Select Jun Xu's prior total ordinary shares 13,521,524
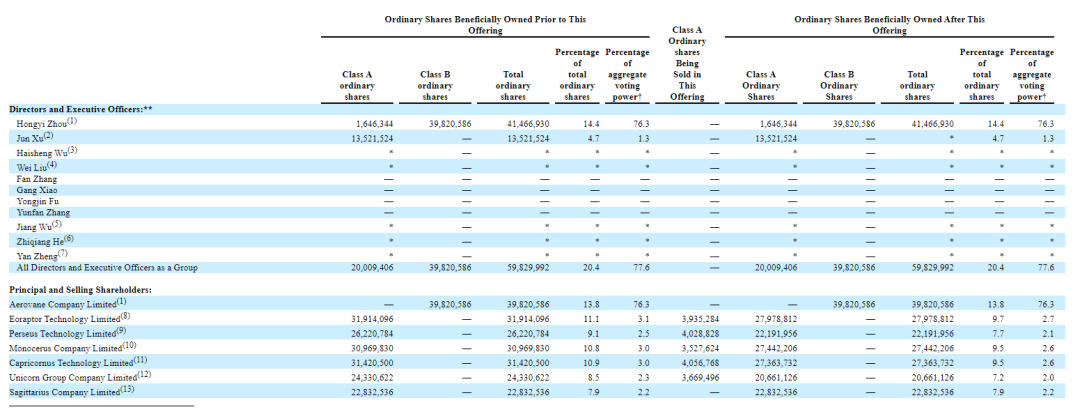The width and height of the screenshot is (1080, 414). tap(527, 138)
